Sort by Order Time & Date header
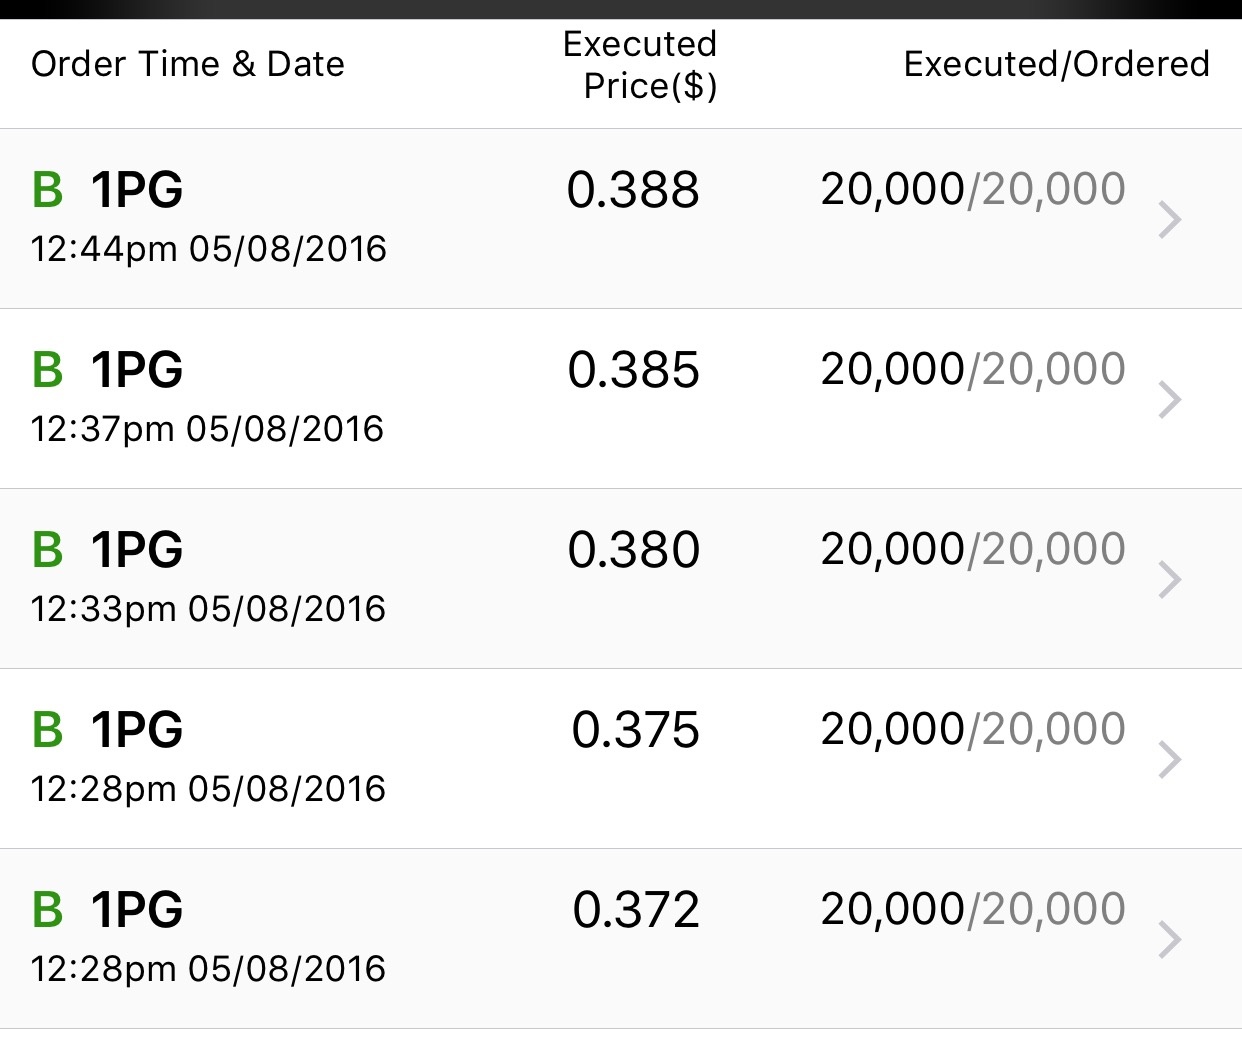This screenshot has width=1242, height=1039. [x=188, y=64]
